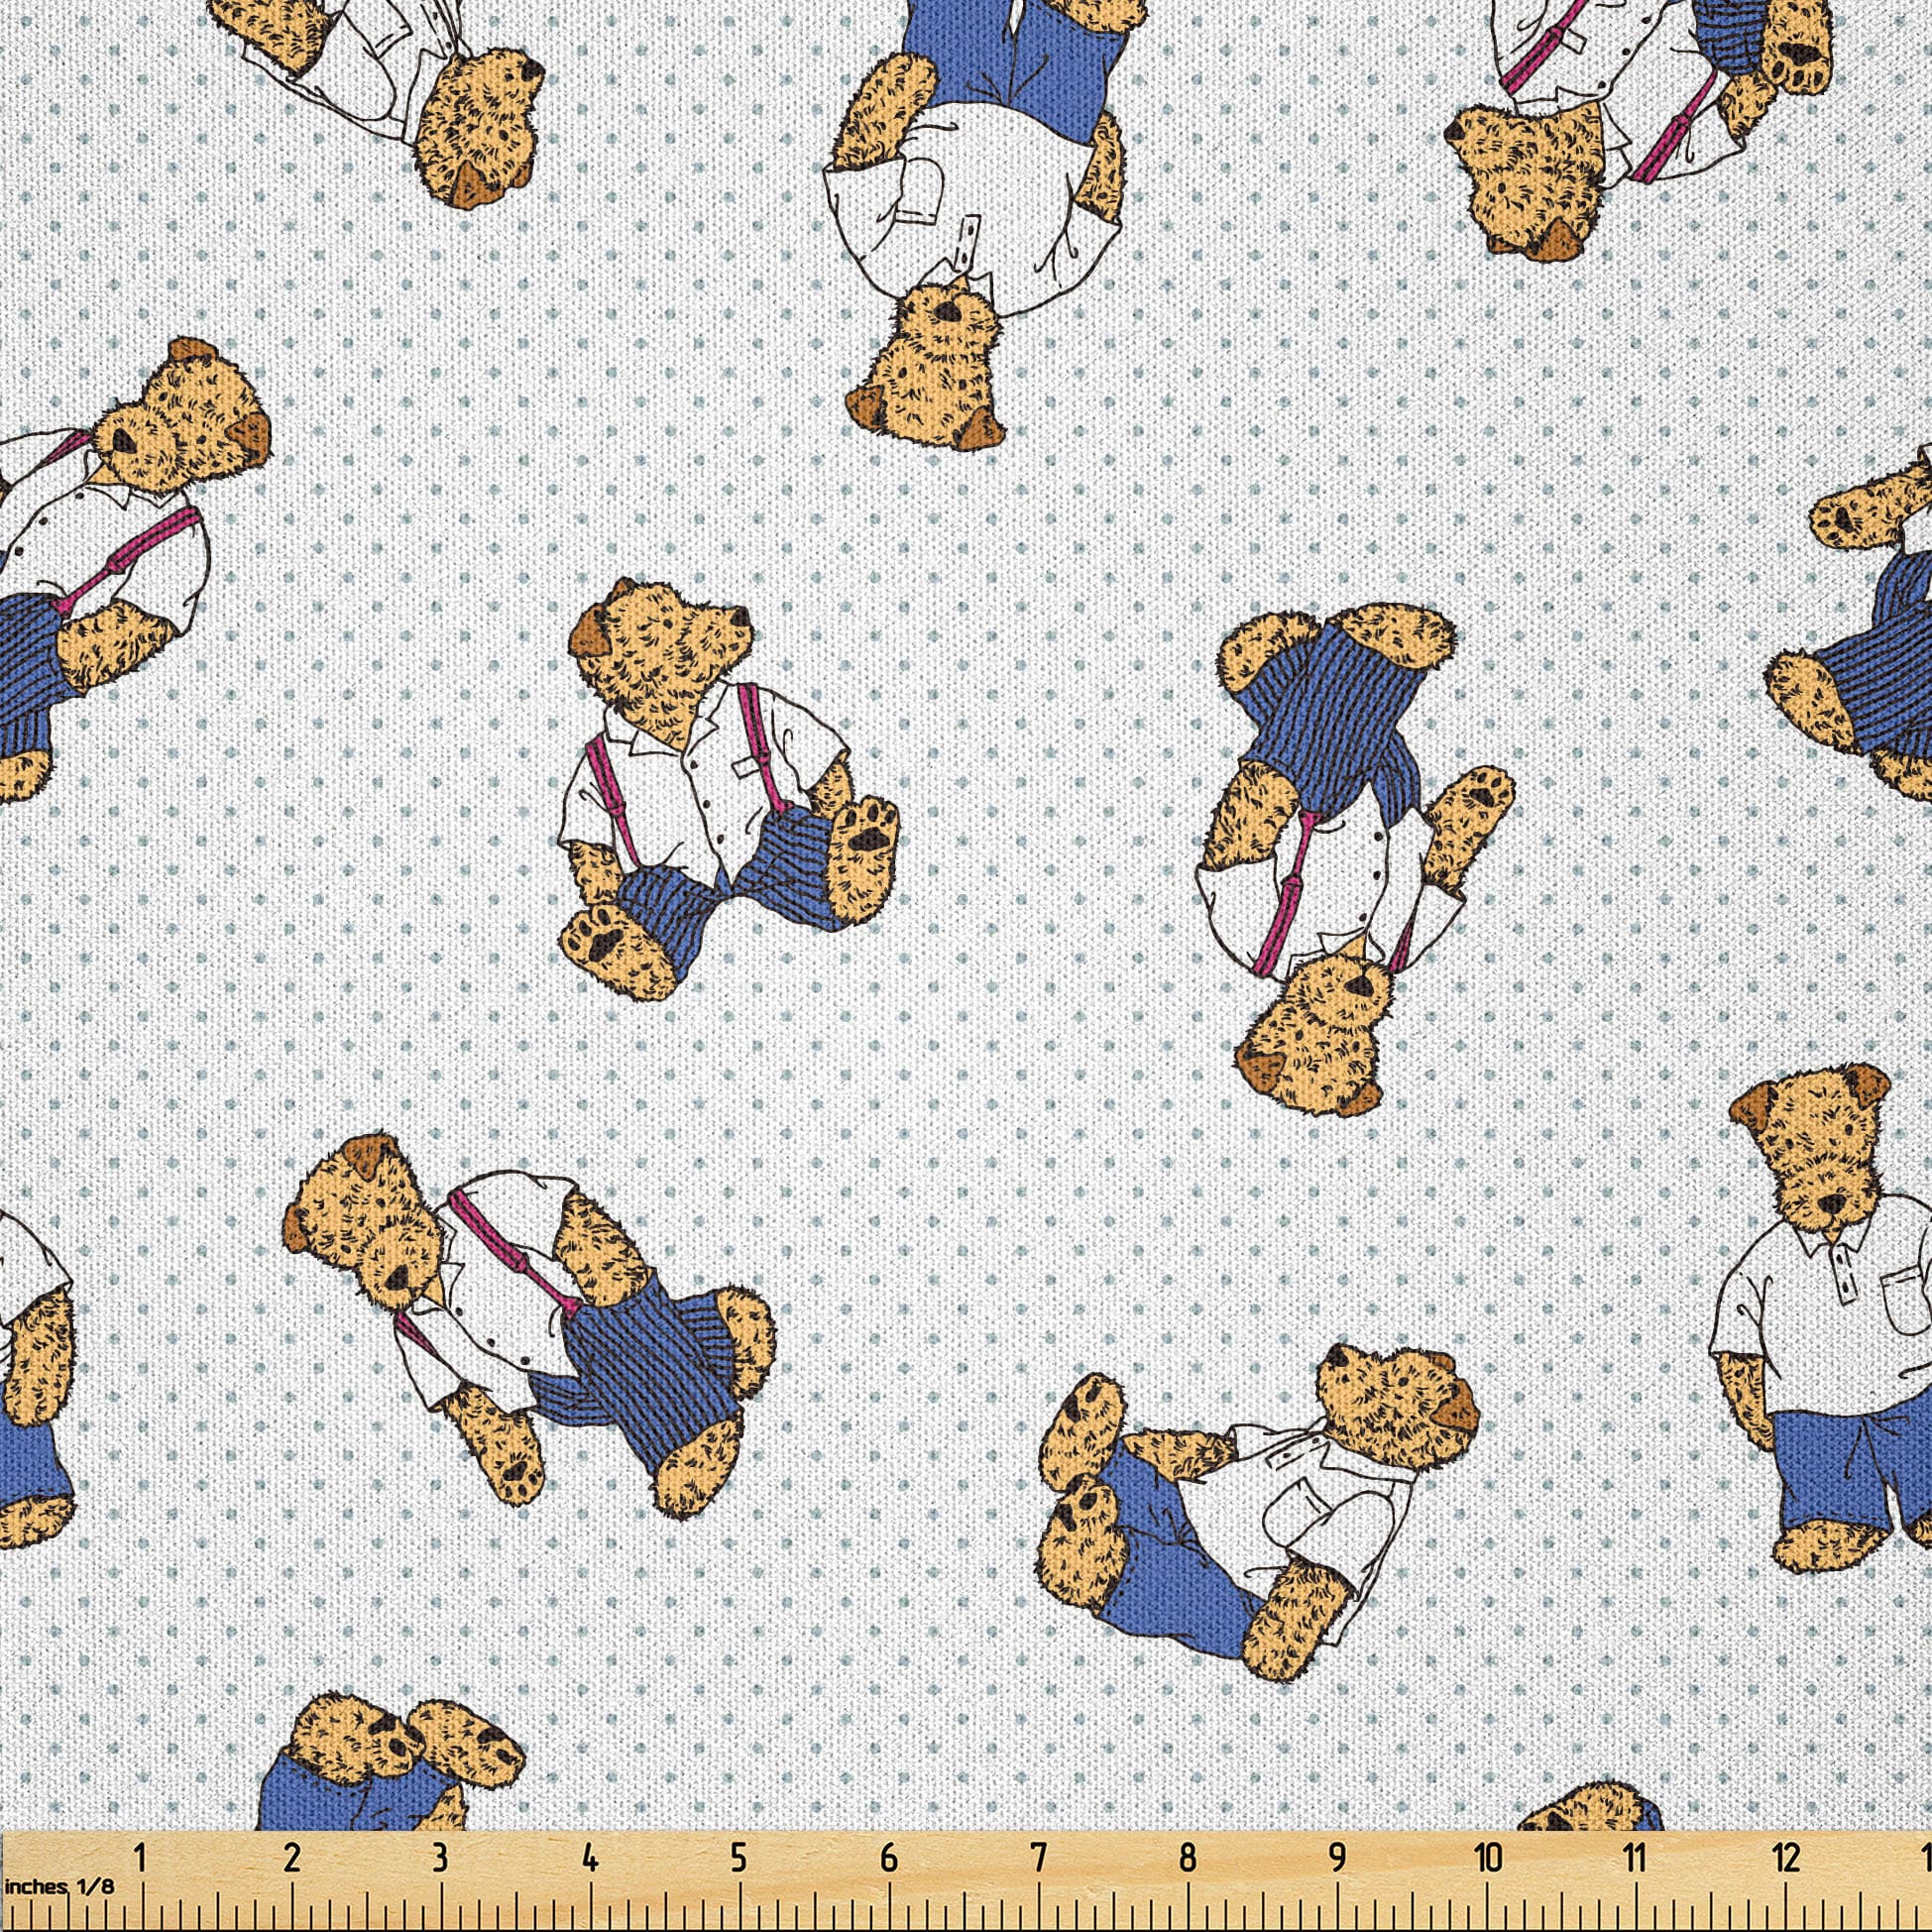Click the number 2 on the ruler
The height and width of the screenshot is (1932, 1932).
tap(292, 1858)
